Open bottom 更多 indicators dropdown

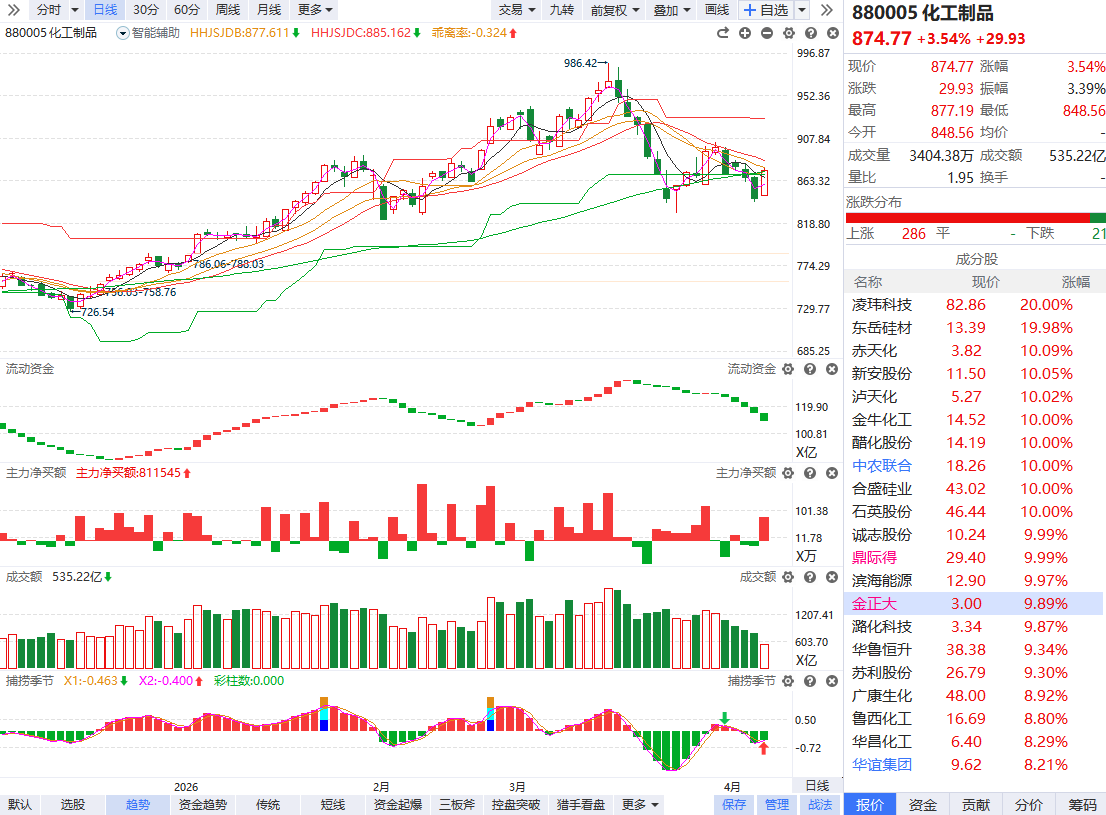click(x=640, y=805)
